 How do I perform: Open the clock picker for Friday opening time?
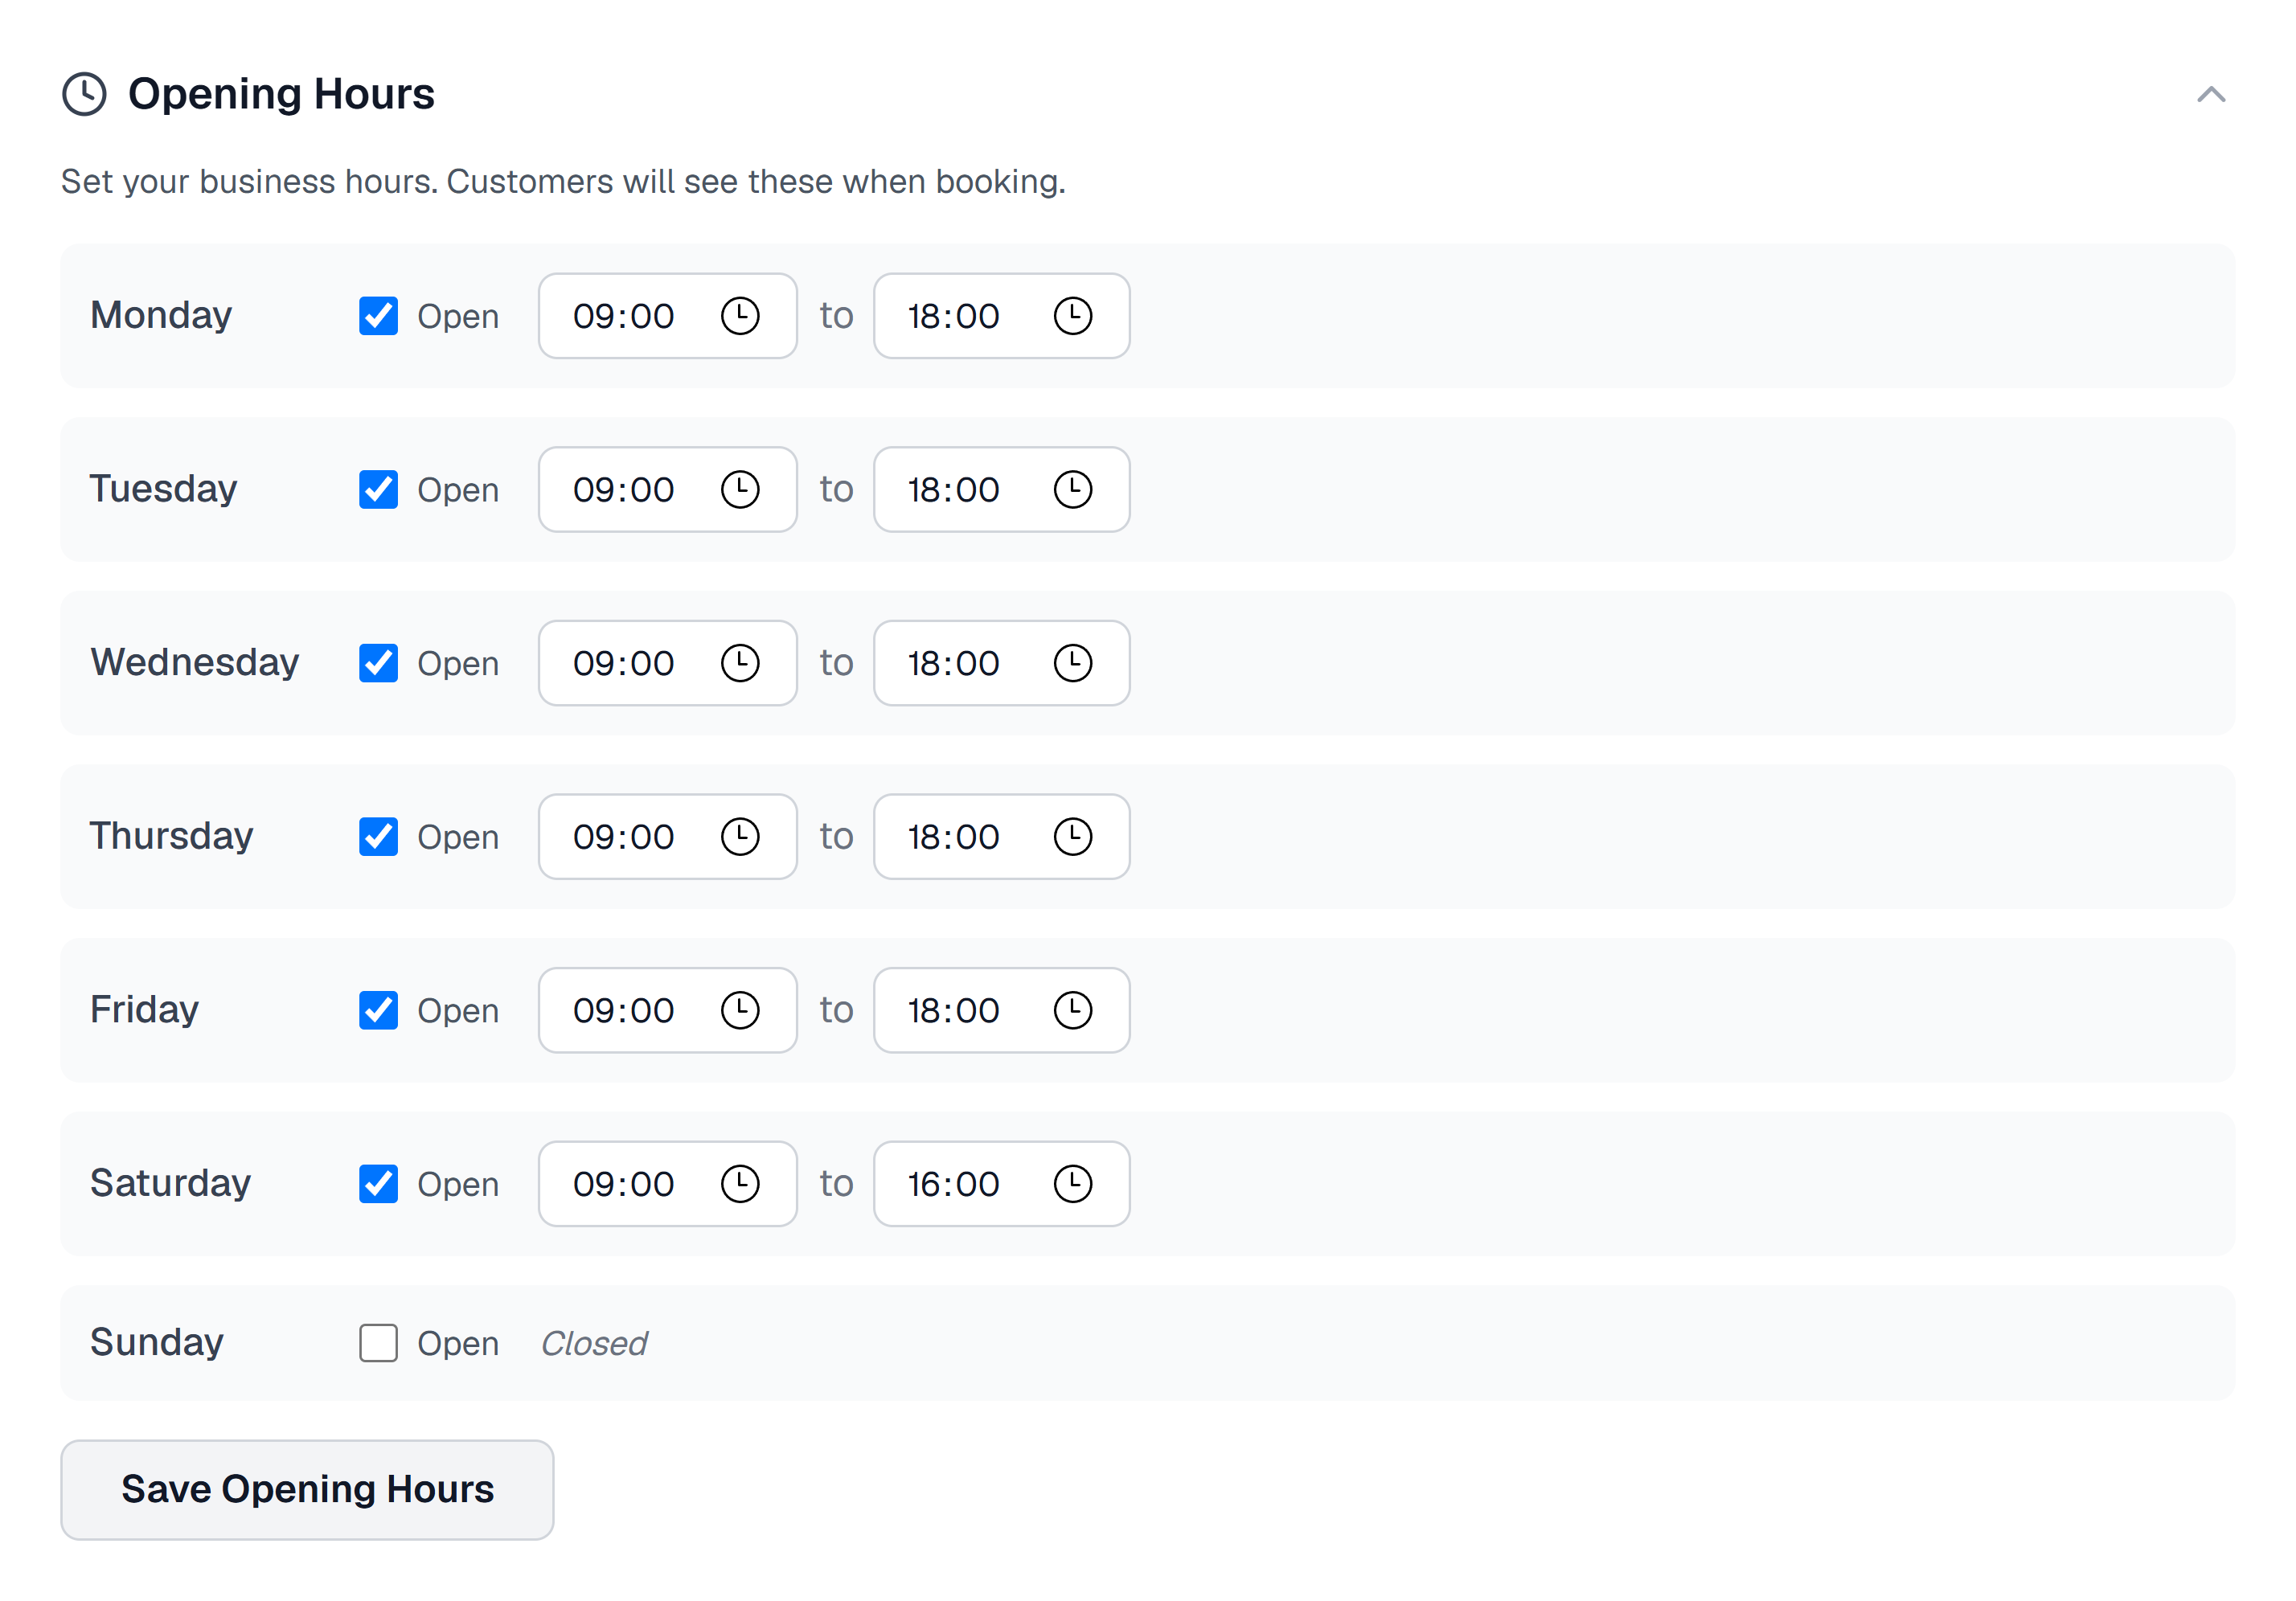point(740,1010)
